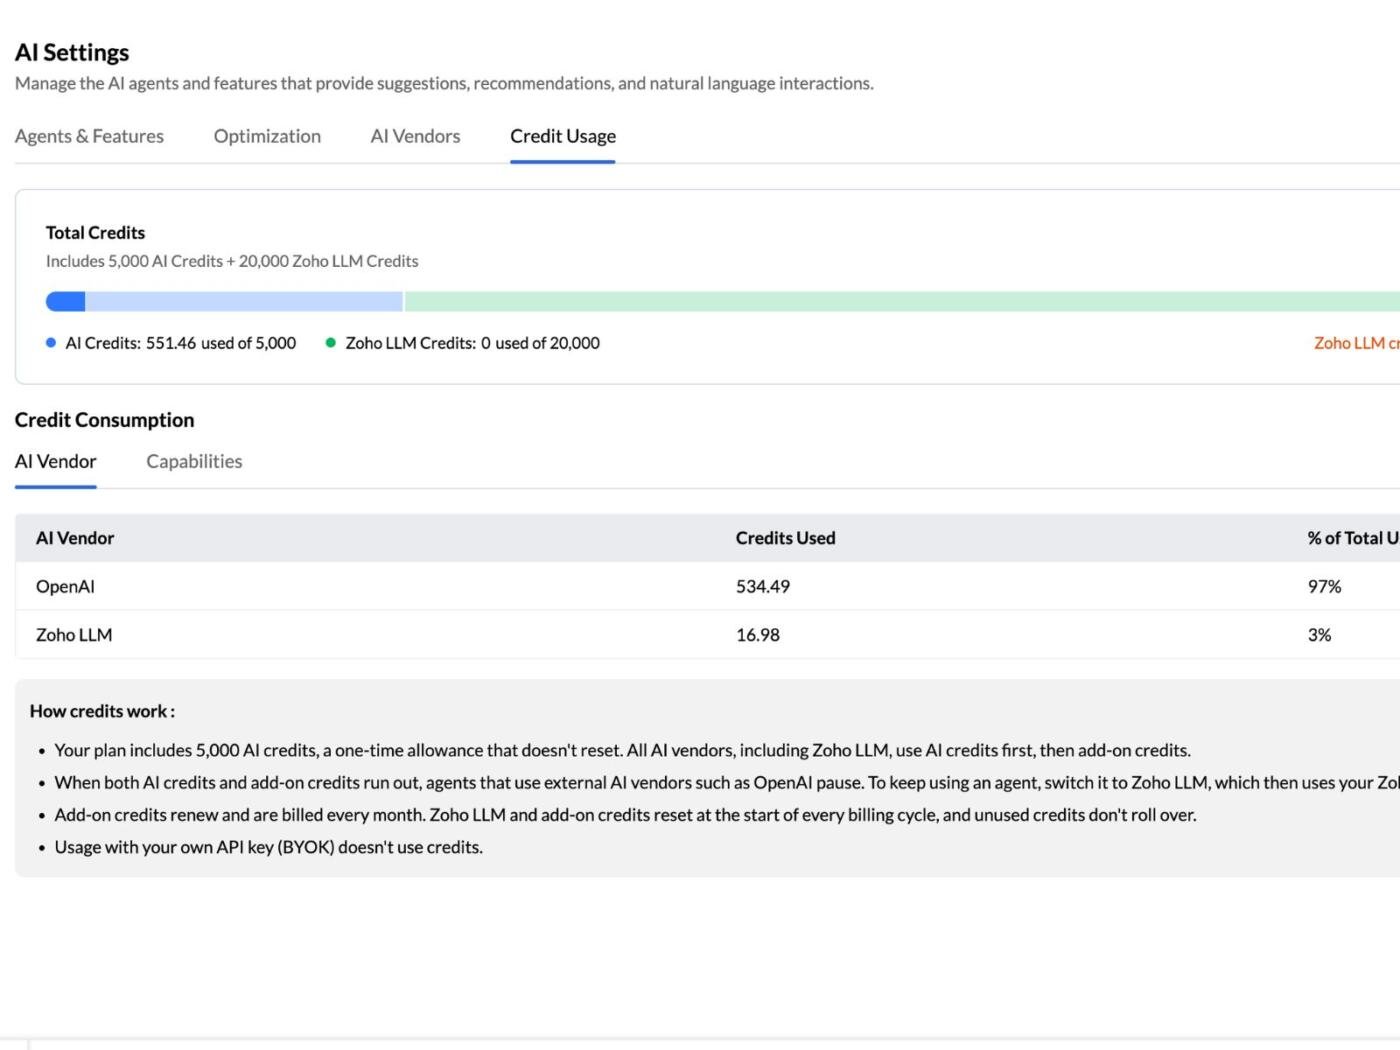The width and height of the screenshot is (1400, 1050).
Task: Click the "Credits Used" column header
Action: (785, 538)
